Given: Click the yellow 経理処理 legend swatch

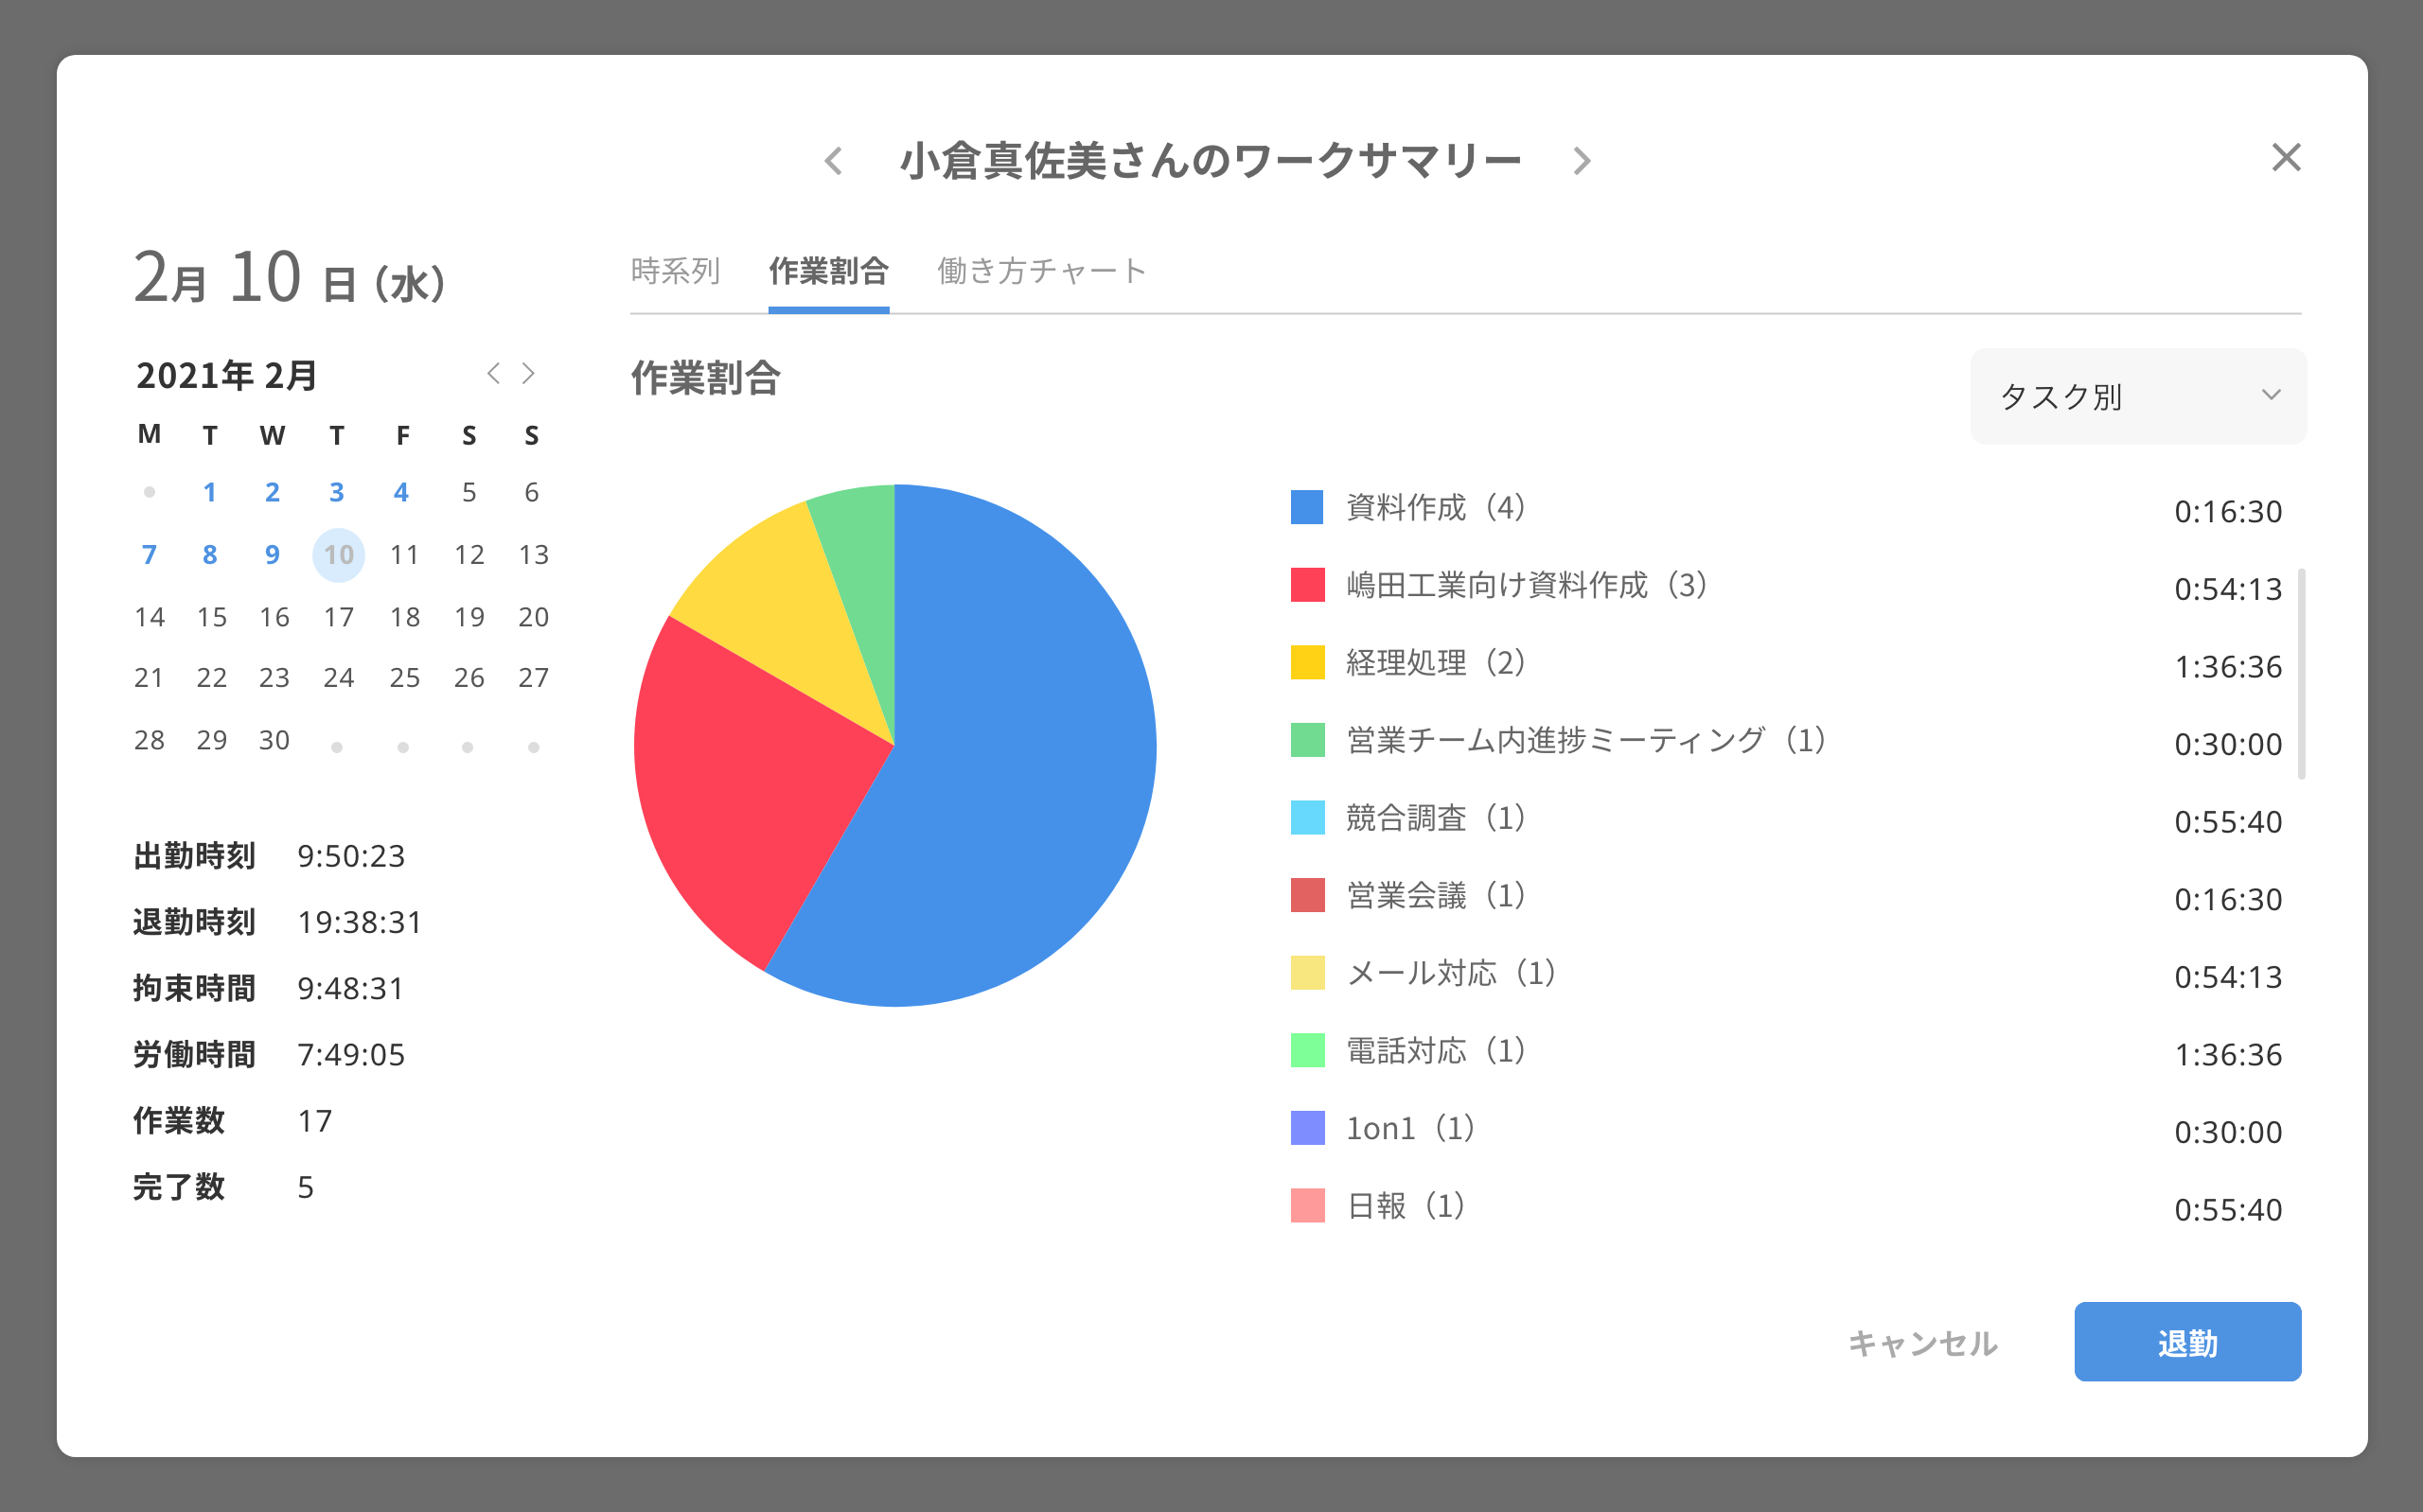Looking at the screenshot, I should [1307, 663].
